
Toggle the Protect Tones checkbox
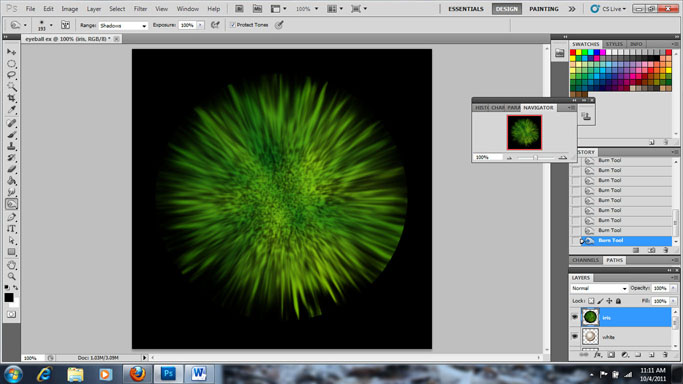coord(233,25)
